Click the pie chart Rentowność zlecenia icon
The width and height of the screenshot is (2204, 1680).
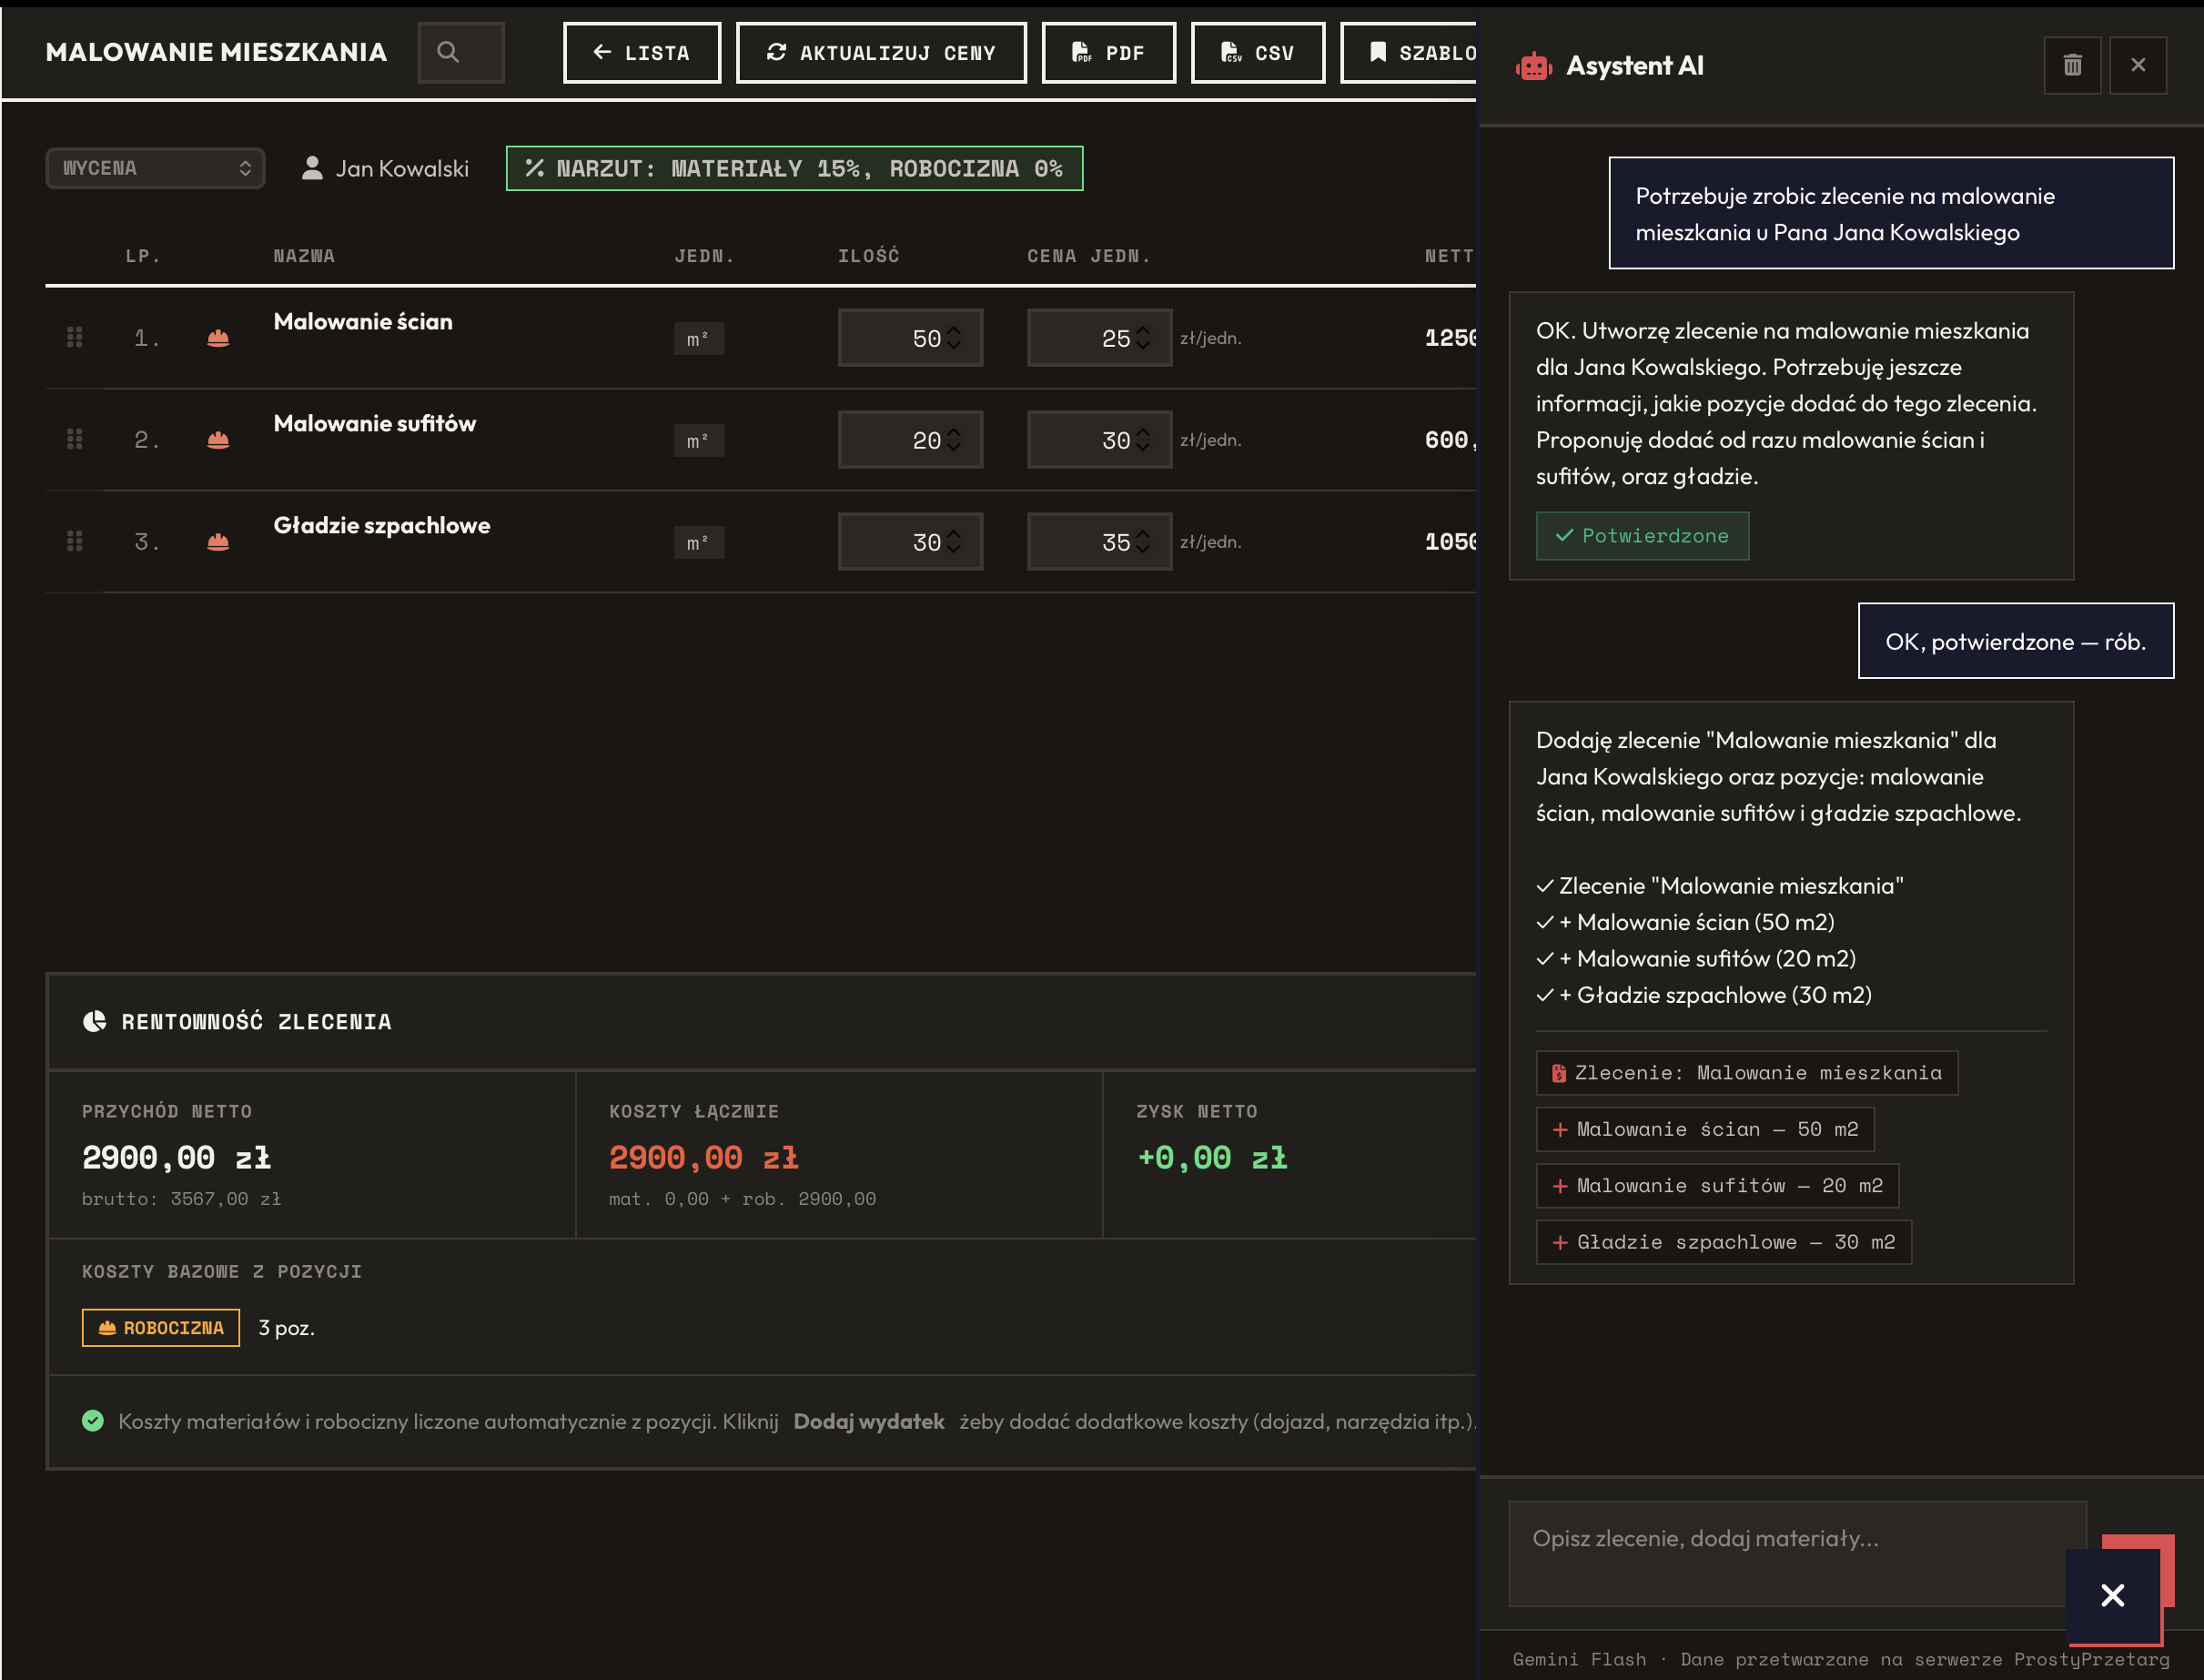click(95, 1021)
